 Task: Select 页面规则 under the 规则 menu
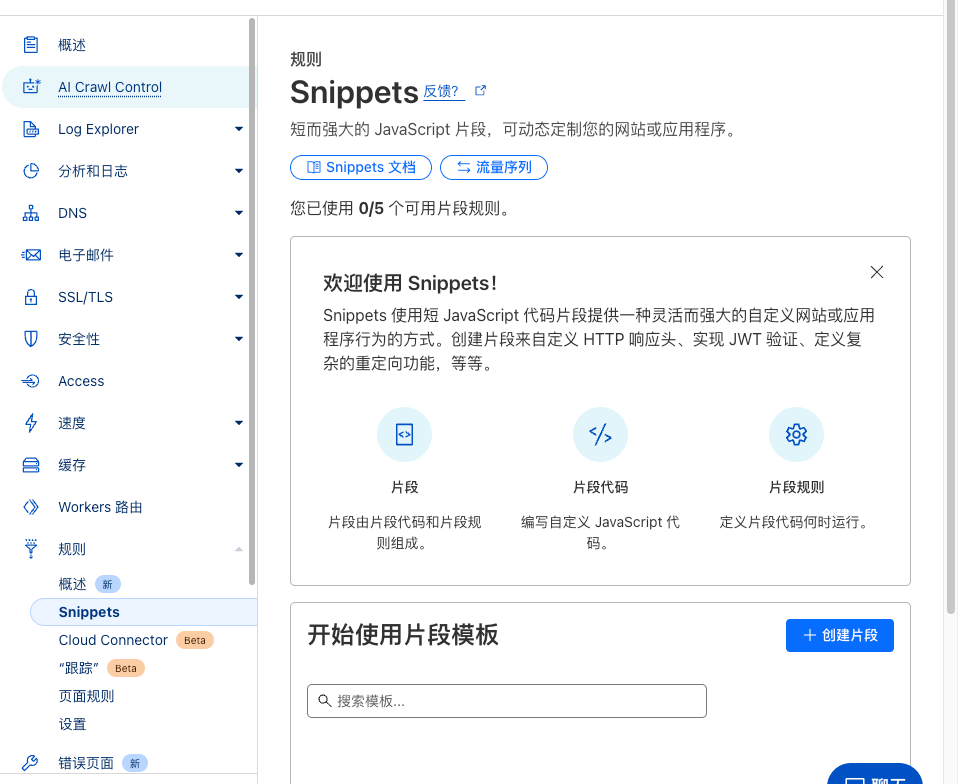[86, 696]
